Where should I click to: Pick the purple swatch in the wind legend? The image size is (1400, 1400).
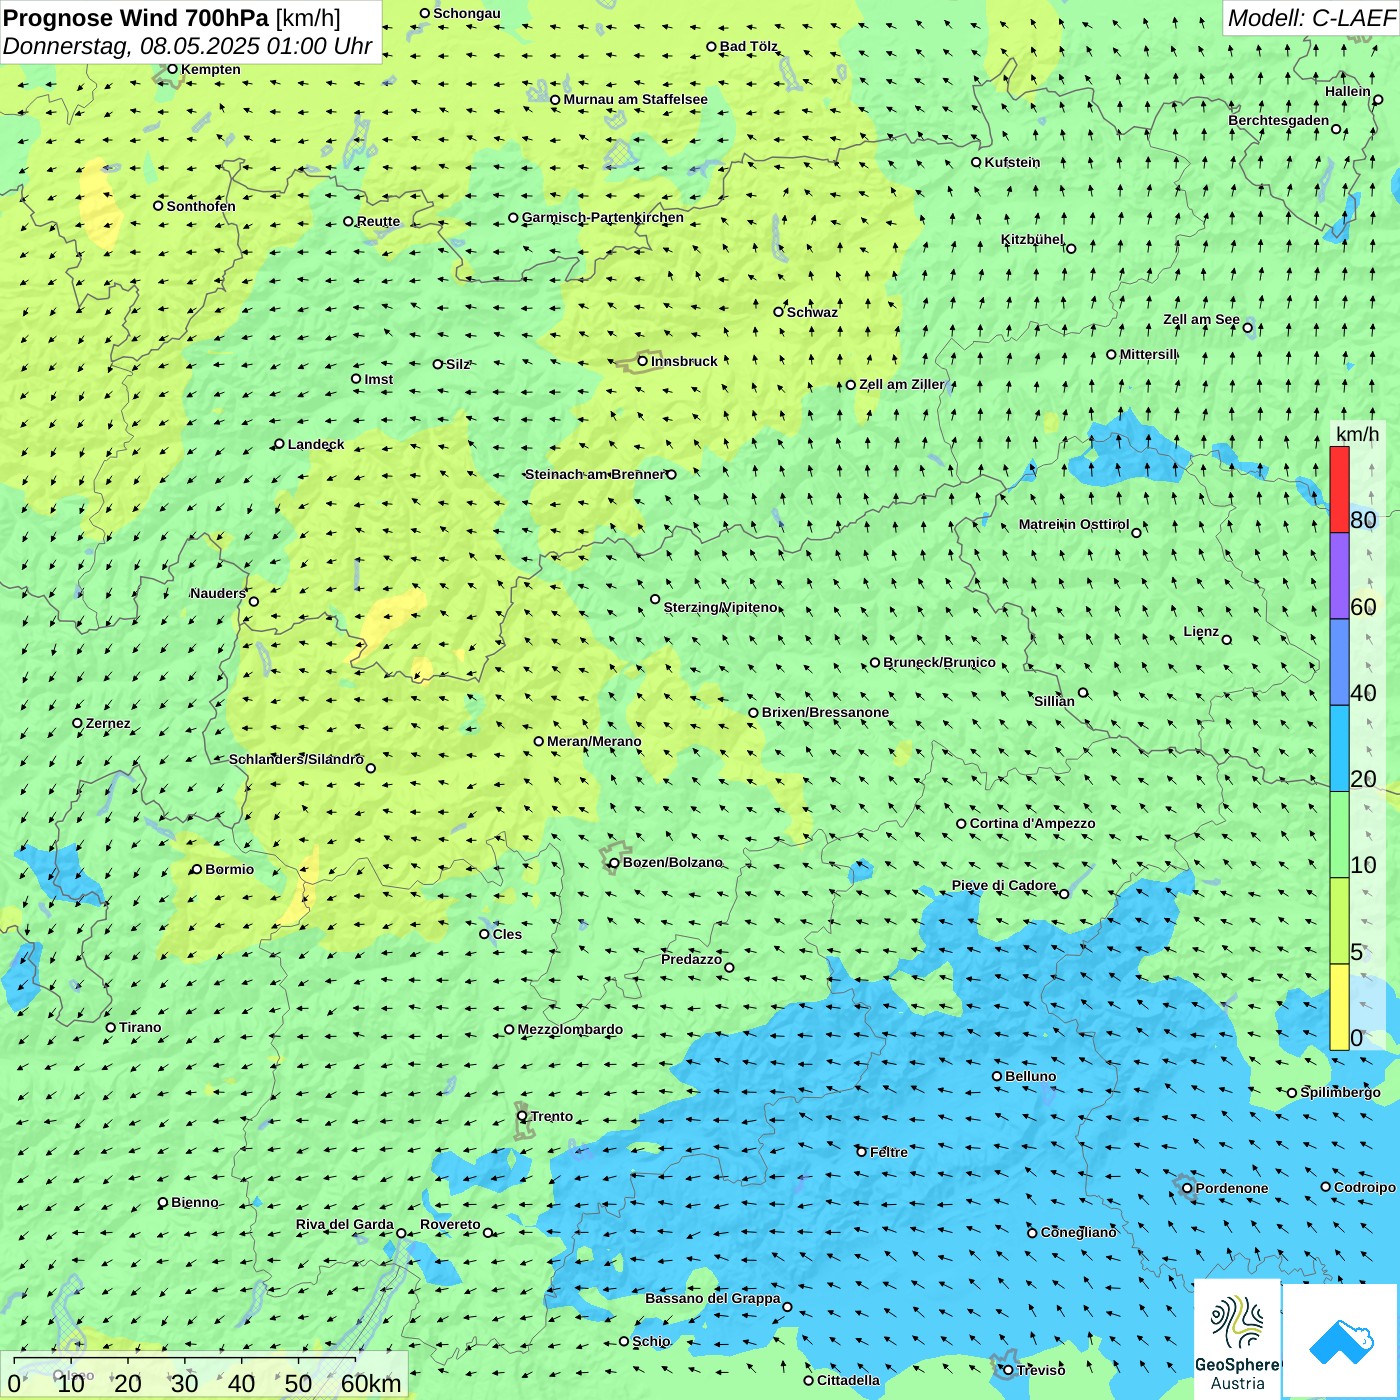click(1339, 576)
